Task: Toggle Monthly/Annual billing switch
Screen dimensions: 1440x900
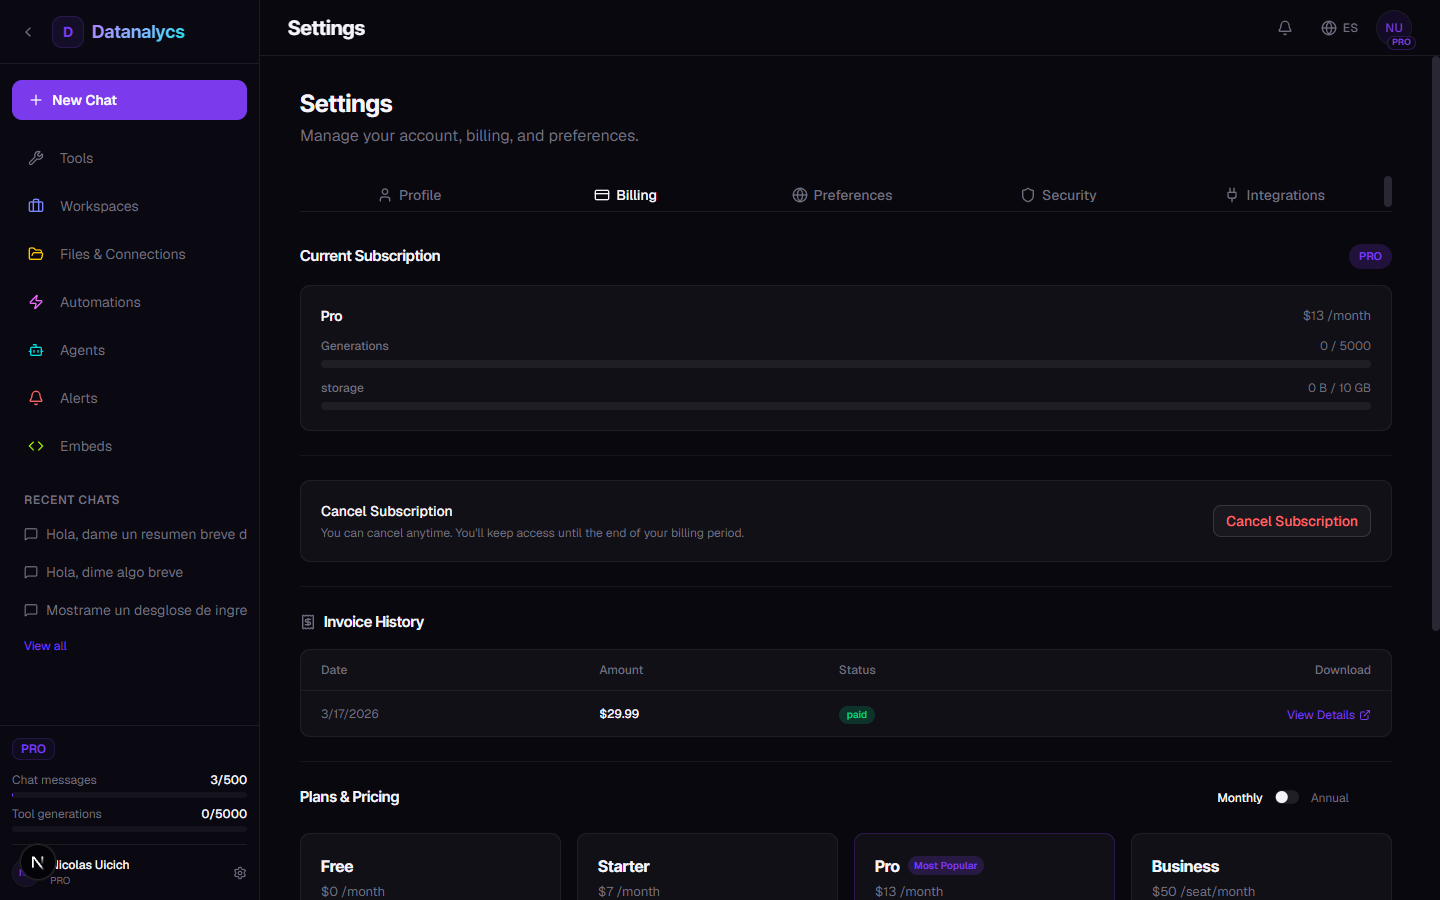Action: [1286, 797]
